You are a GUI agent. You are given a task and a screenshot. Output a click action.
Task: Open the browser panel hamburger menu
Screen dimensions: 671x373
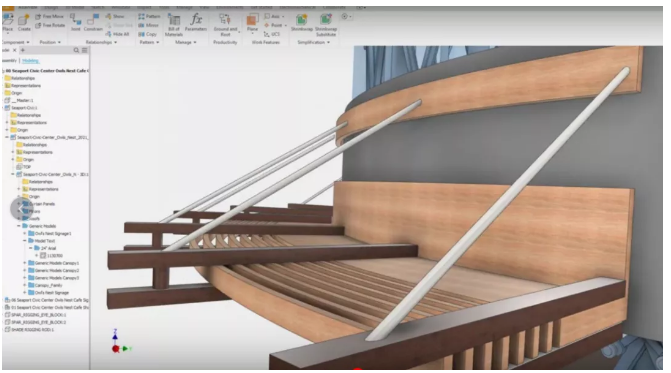[85, 50]
